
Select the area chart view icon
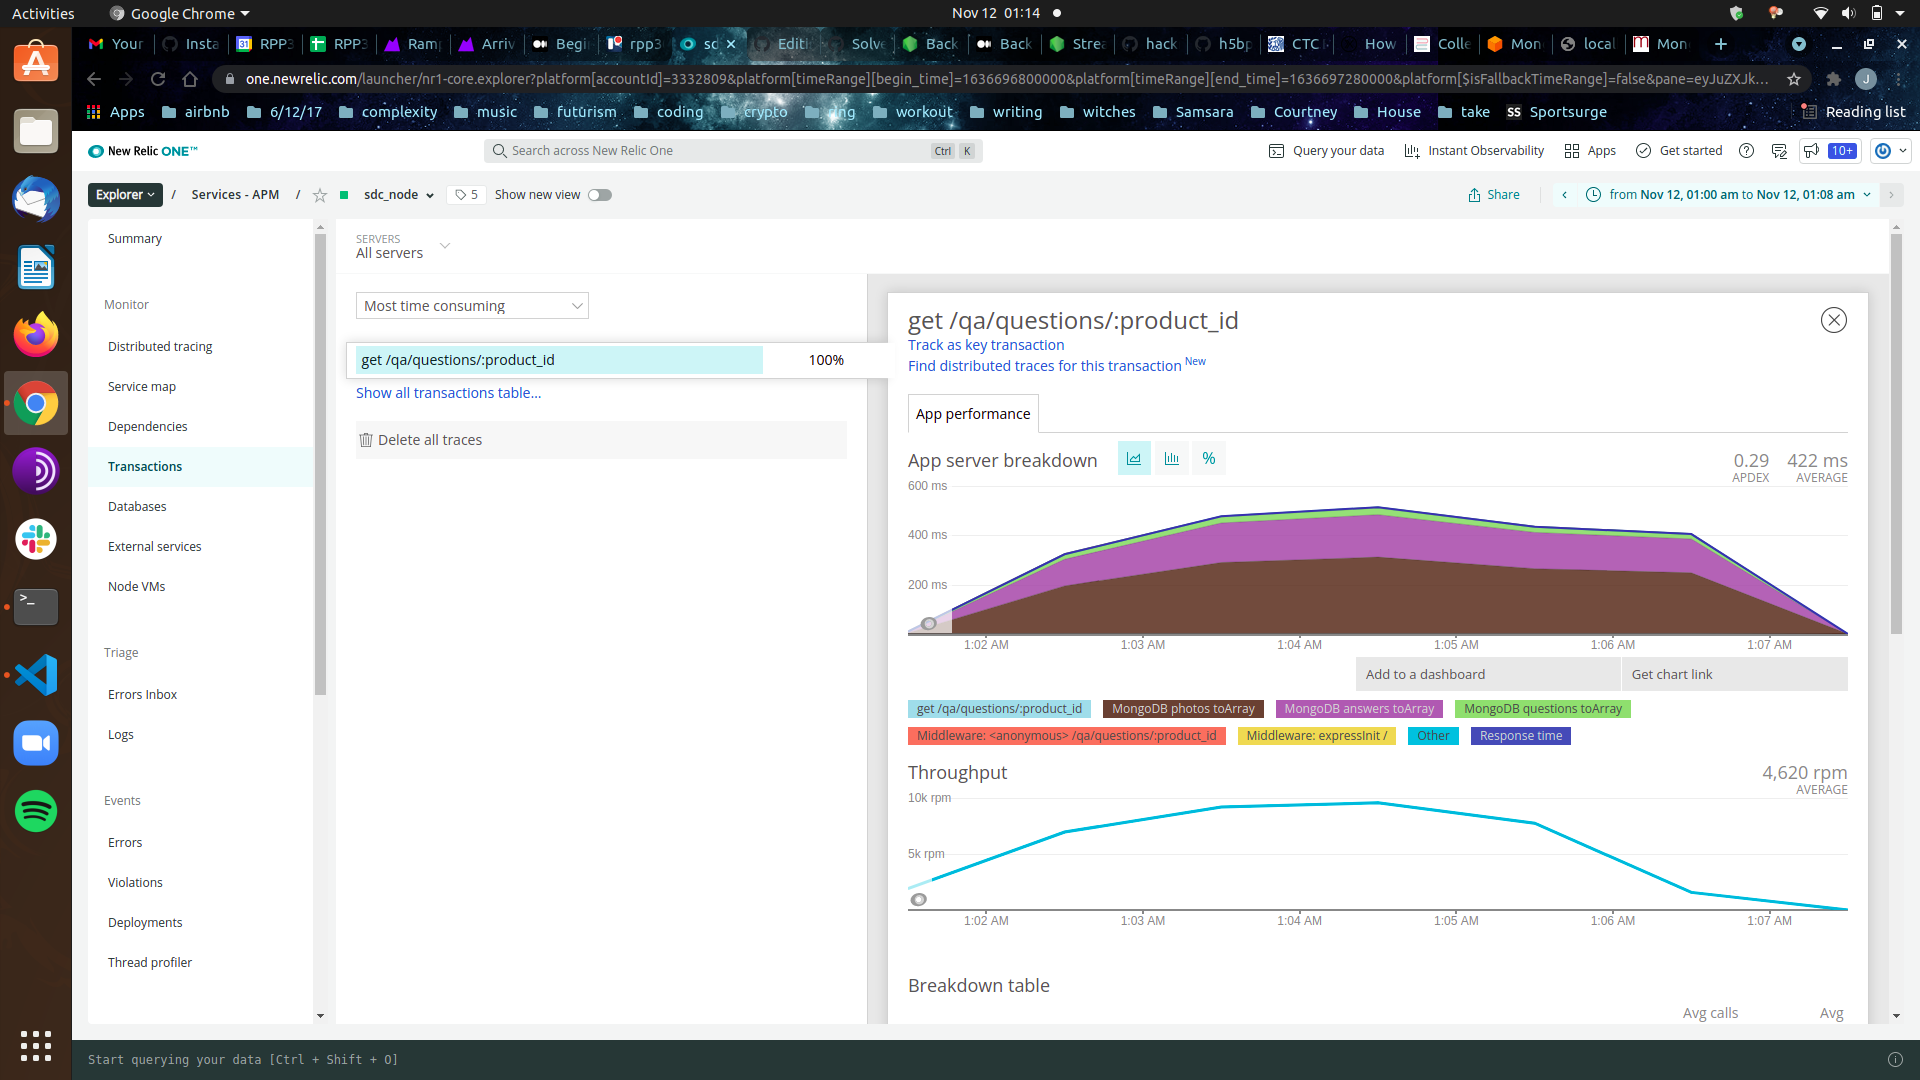1134,458
